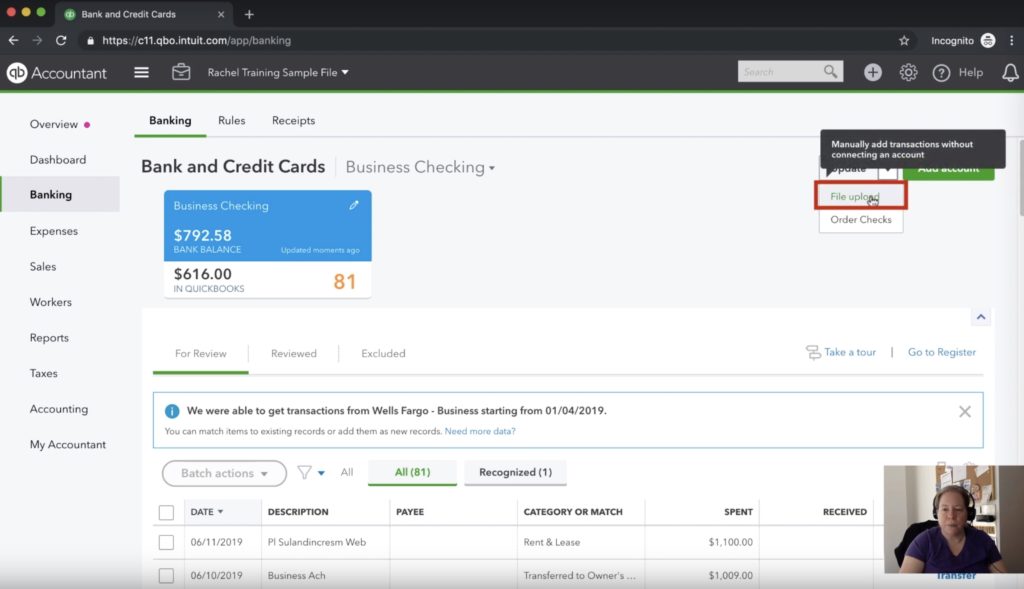
Task: Click the Need more data? link
Action: point(480,431)
